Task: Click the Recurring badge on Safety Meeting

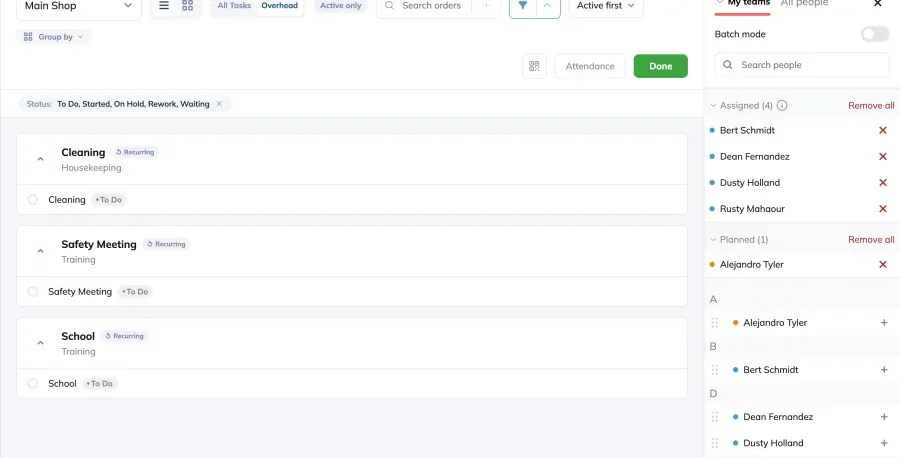Action: [166, 244]
